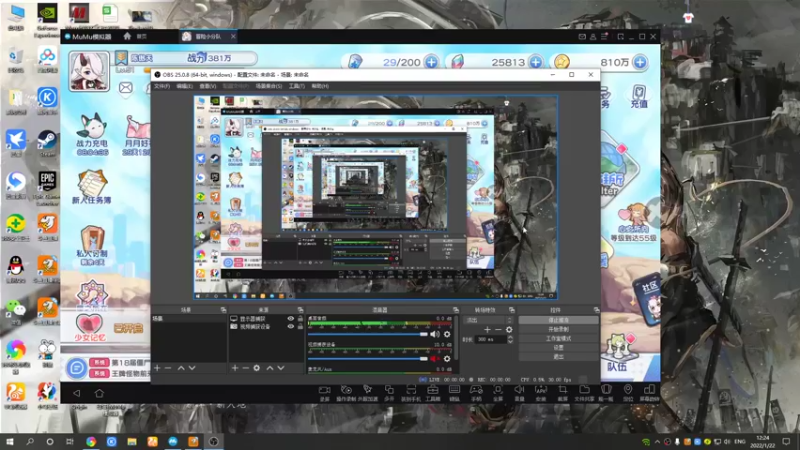
Task: Increase transition duration with up arrow
Action: pyautogui.click(x=510, y=337)
